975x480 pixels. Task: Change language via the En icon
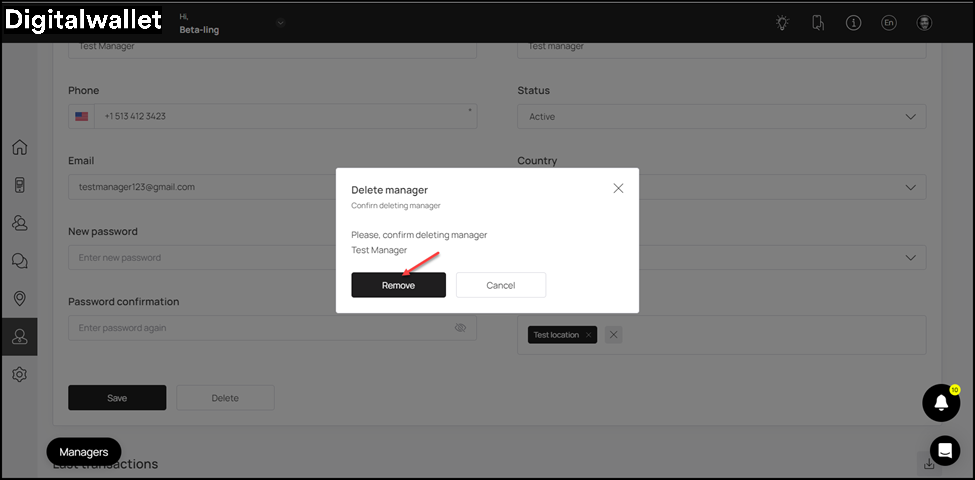pyautogui.click(x=889, y=23)
